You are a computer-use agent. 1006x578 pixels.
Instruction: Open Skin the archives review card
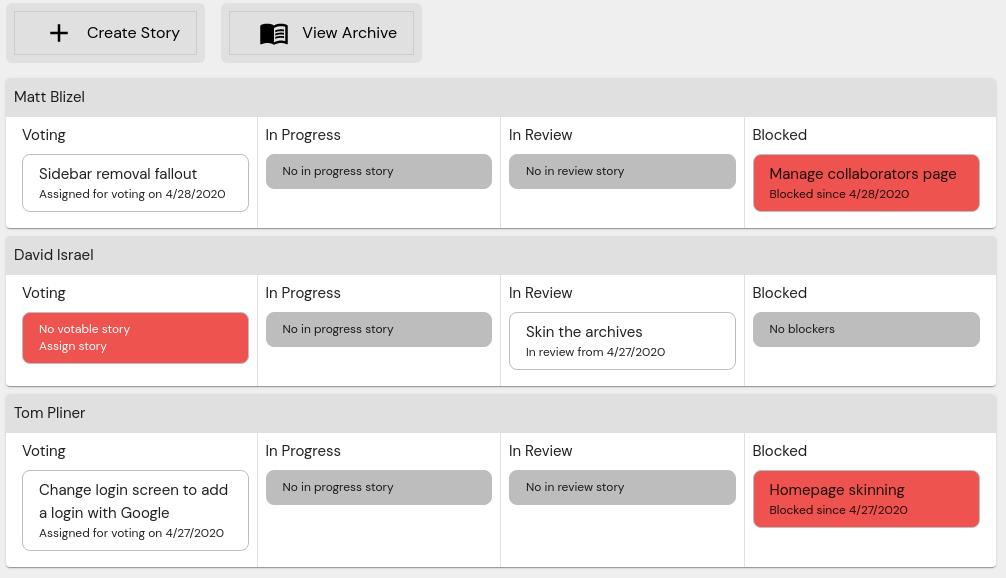click(622, 341)
